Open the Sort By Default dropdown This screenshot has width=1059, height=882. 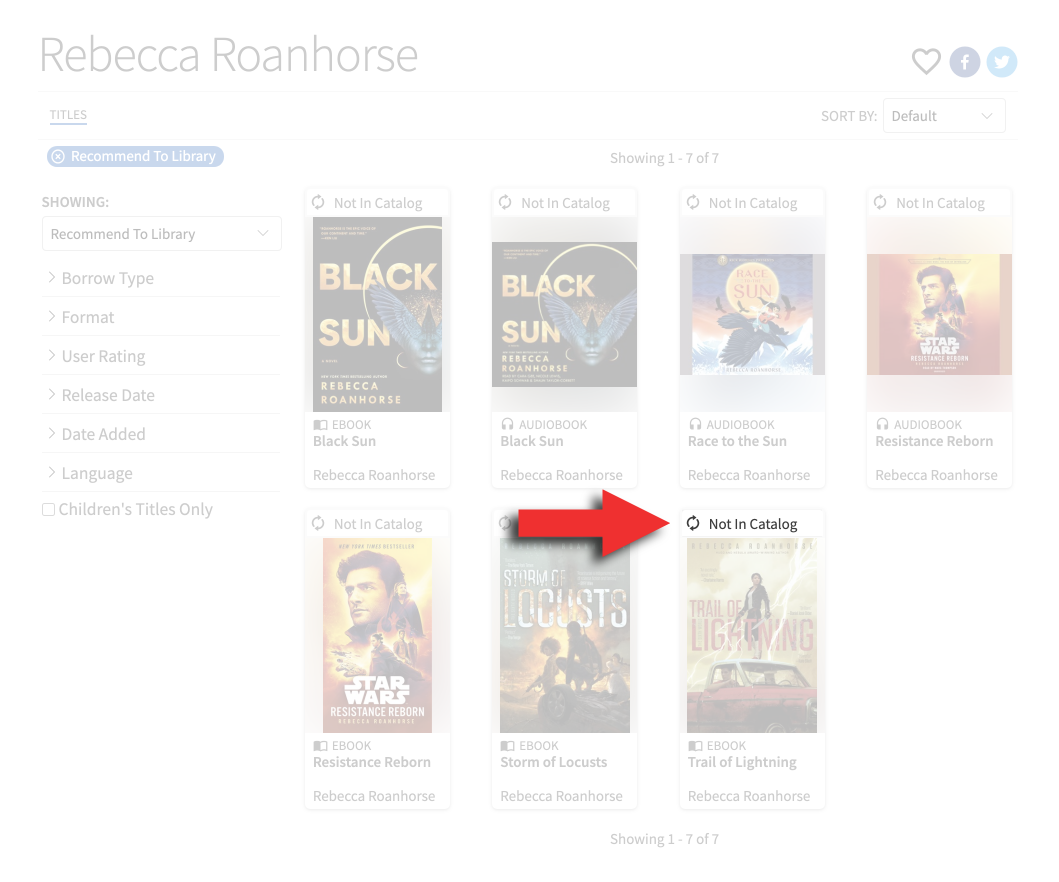[944, 115]
